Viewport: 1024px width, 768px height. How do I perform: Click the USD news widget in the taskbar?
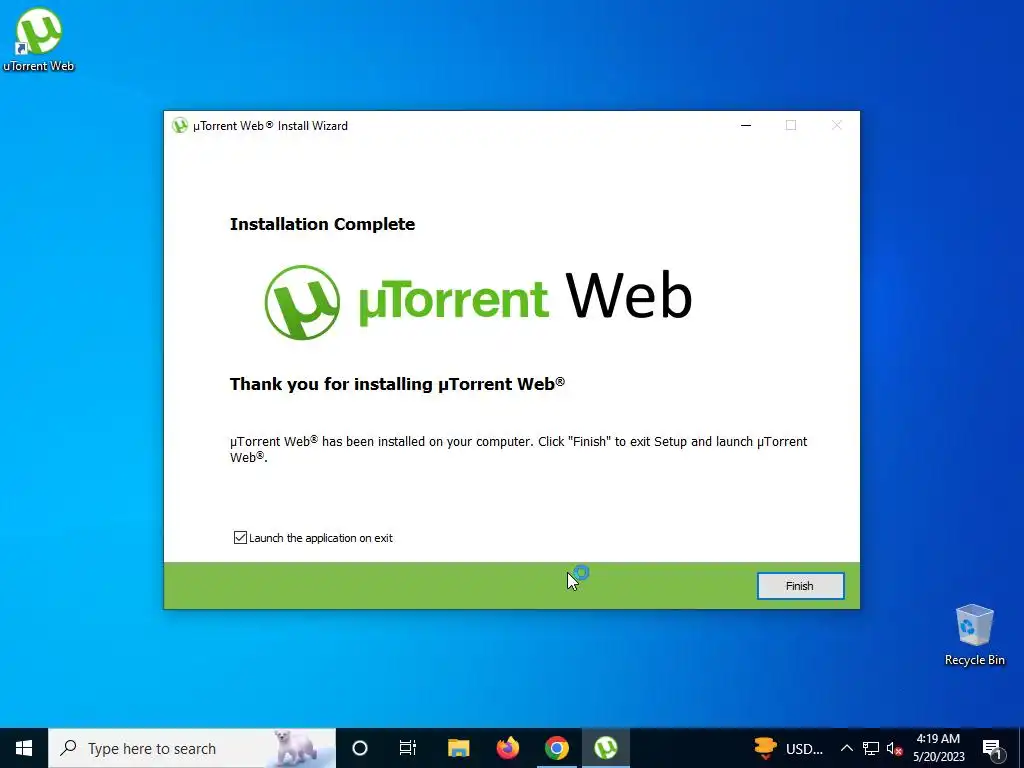(788, 748)
